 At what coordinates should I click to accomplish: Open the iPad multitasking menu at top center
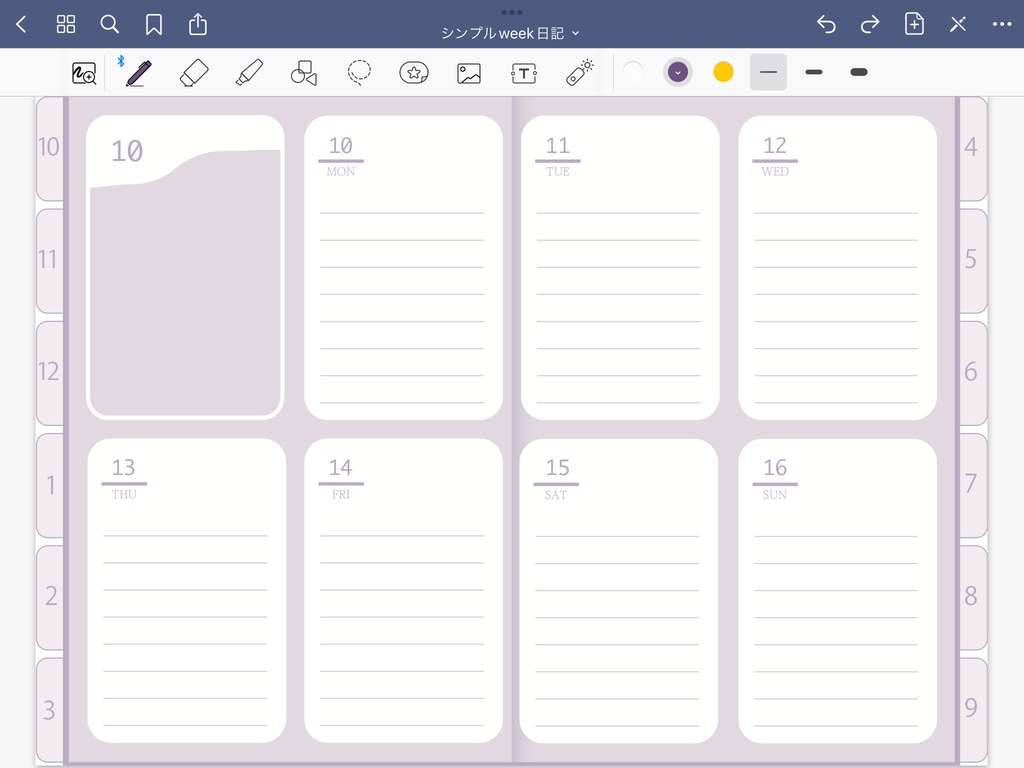pos(511,12)
